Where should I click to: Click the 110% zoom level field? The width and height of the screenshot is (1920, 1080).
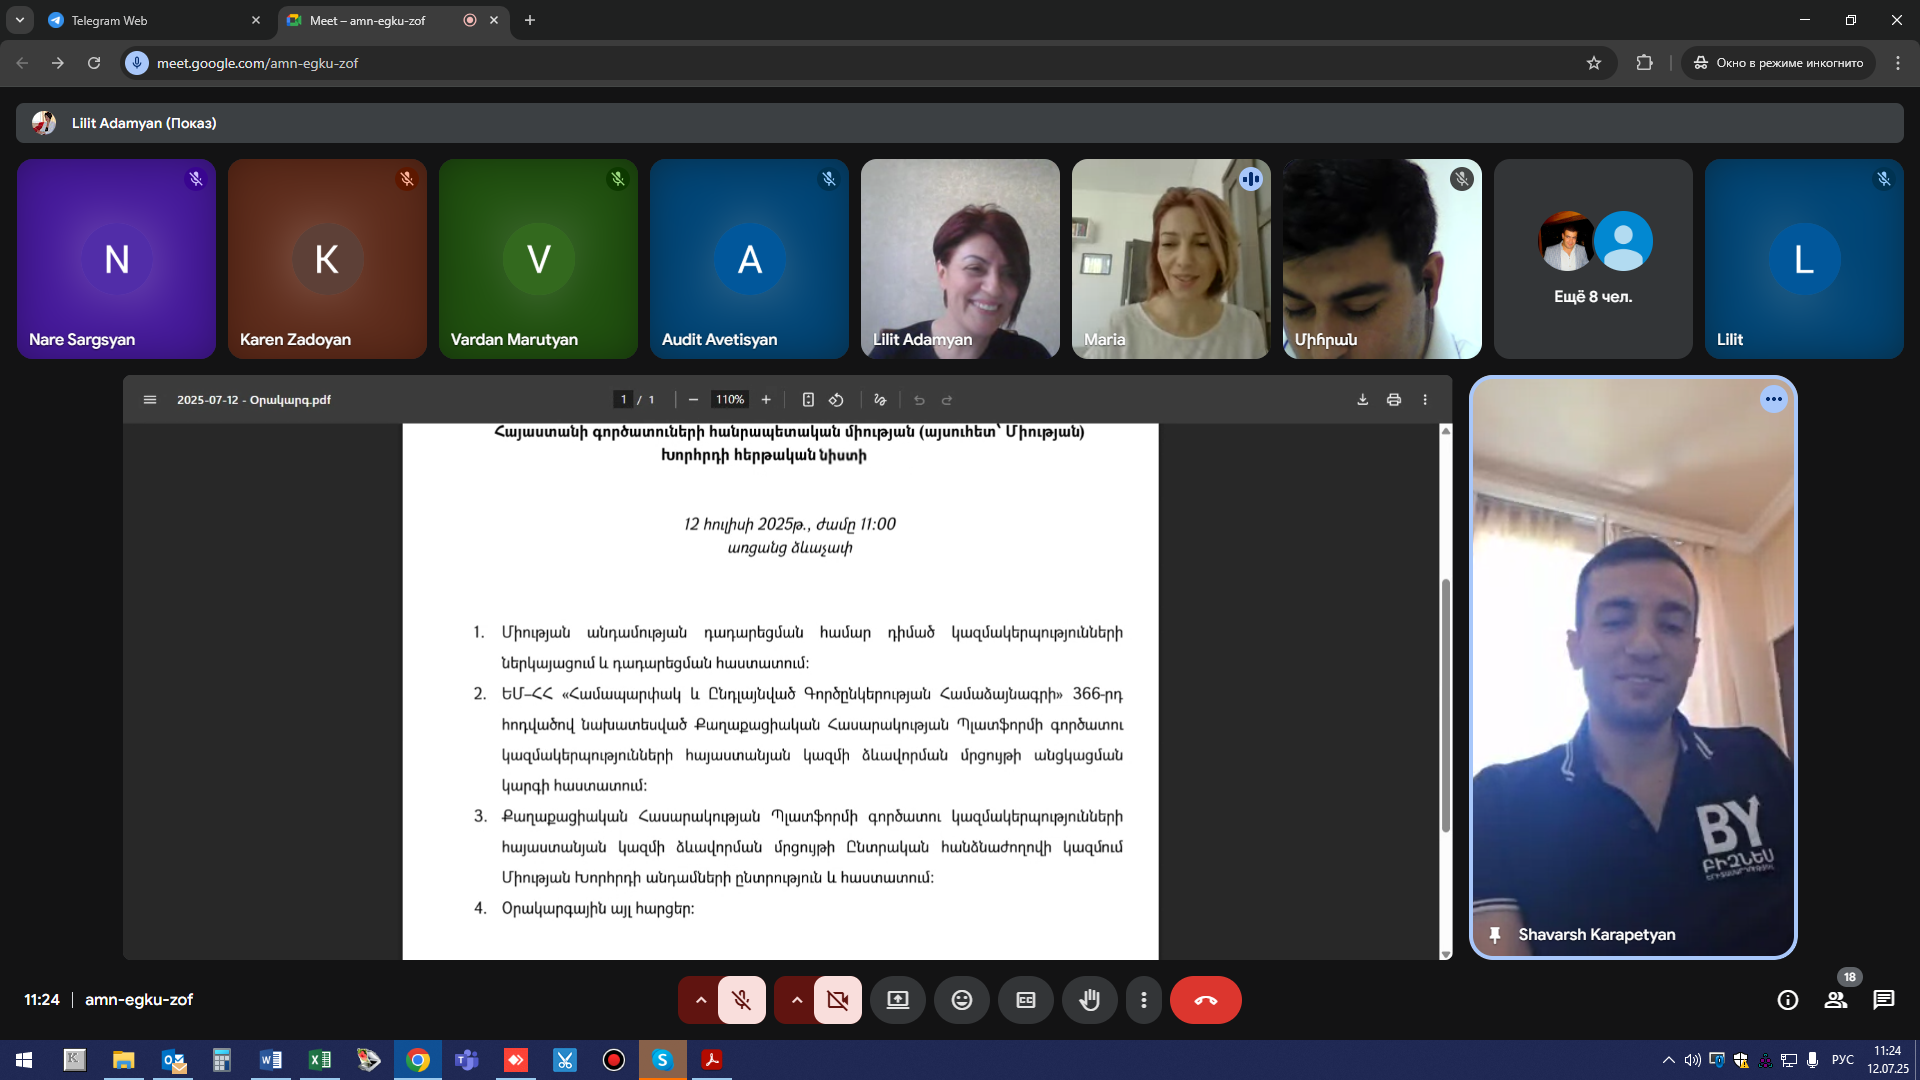pos(729,400)
